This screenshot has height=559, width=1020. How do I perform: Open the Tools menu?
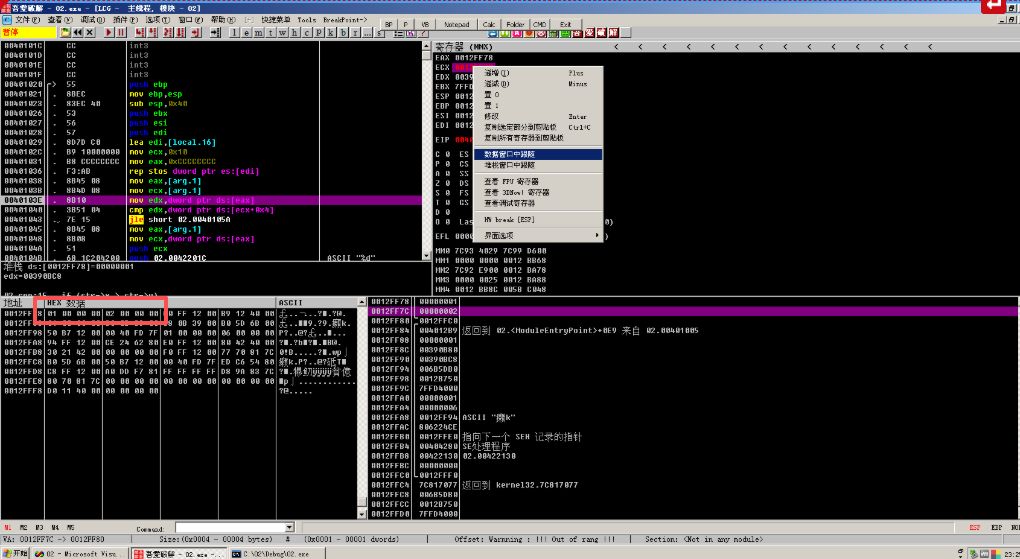pos(306,20)
